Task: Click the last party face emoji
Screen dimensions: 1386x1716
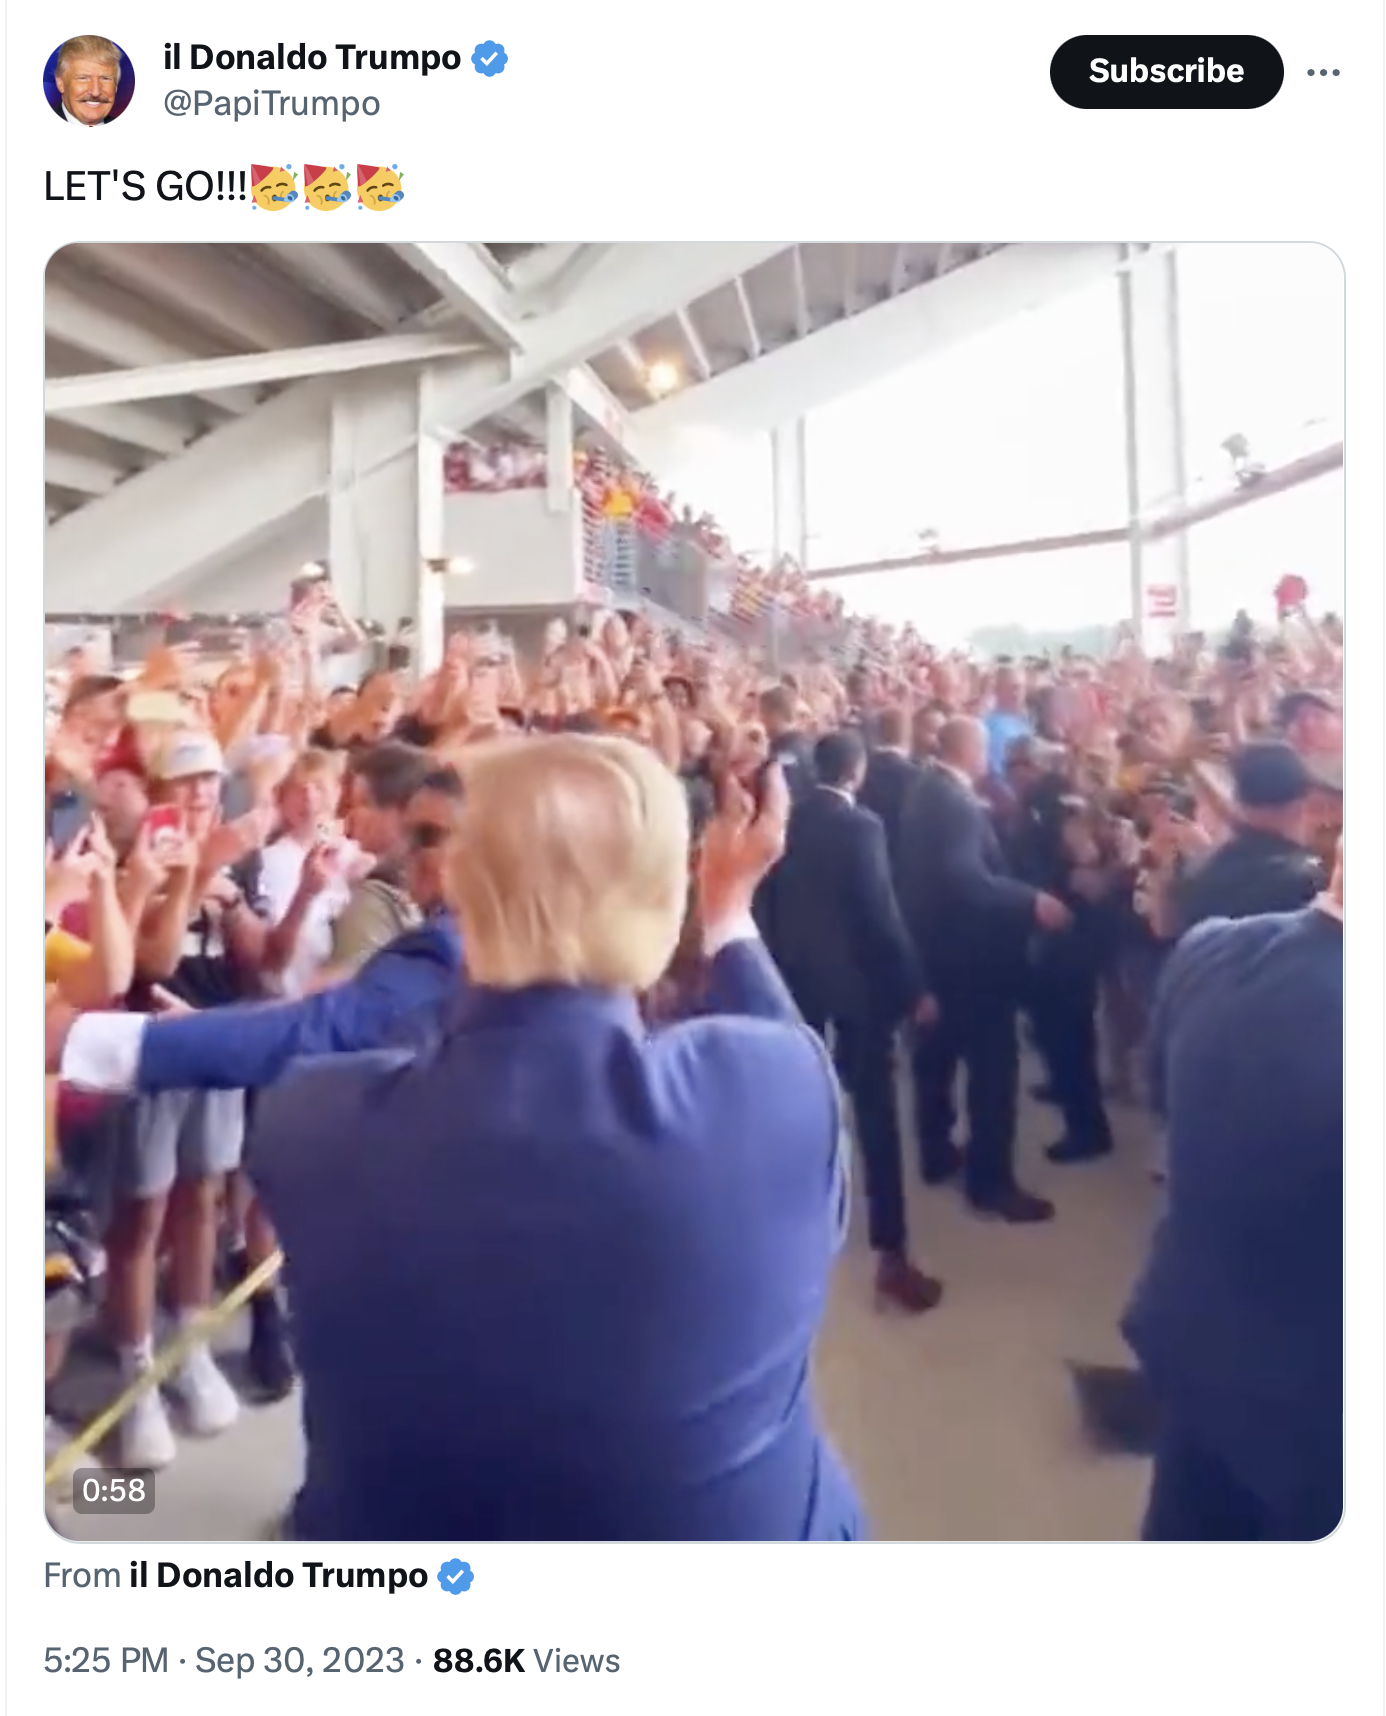Action: click(x=380, y=187)
